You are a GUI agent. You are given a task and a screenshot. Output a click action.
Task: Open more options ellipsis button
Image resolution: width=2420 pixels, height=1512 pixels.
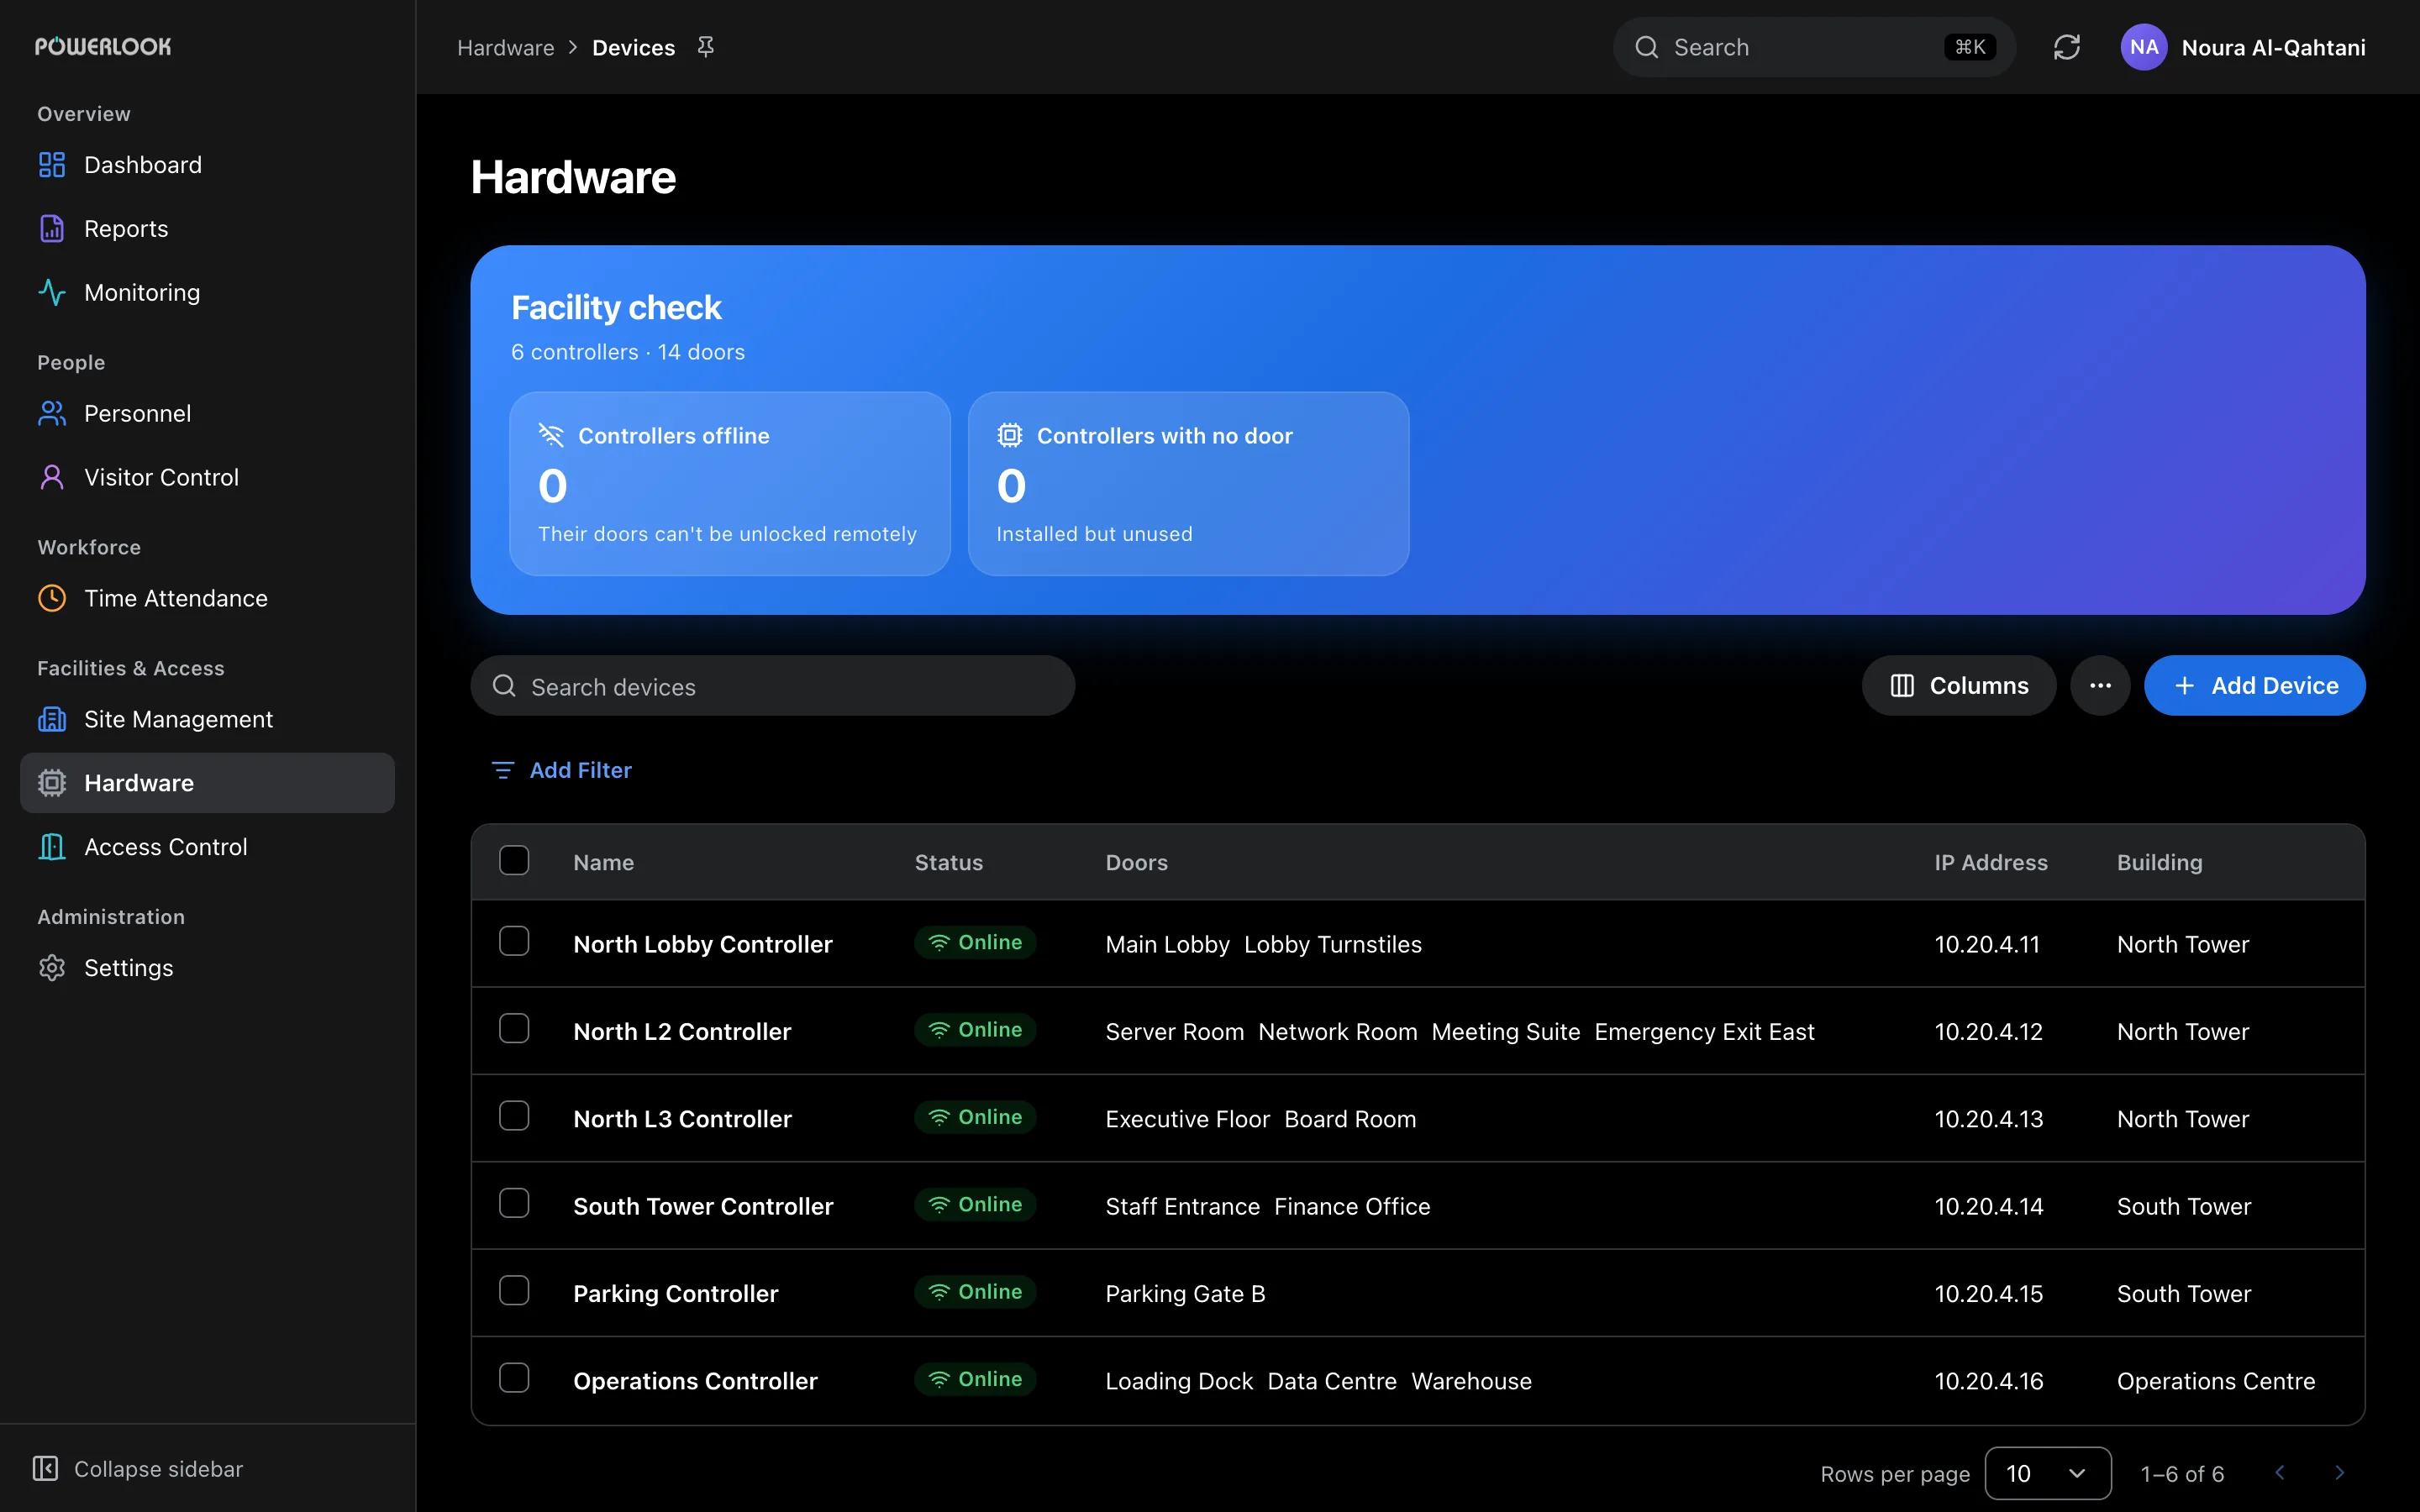[2100, 686]
